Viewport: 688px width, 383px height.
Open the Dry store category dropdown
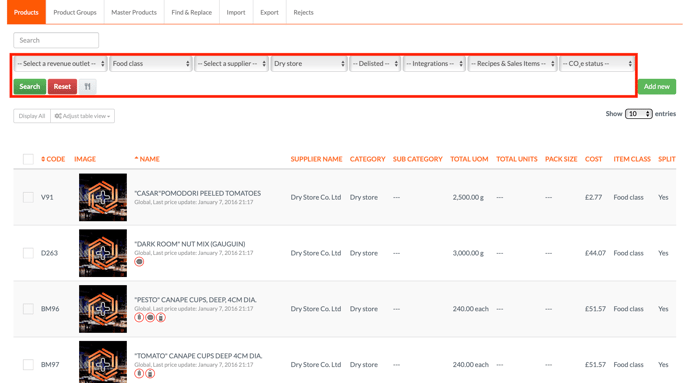tap(309, 64)
